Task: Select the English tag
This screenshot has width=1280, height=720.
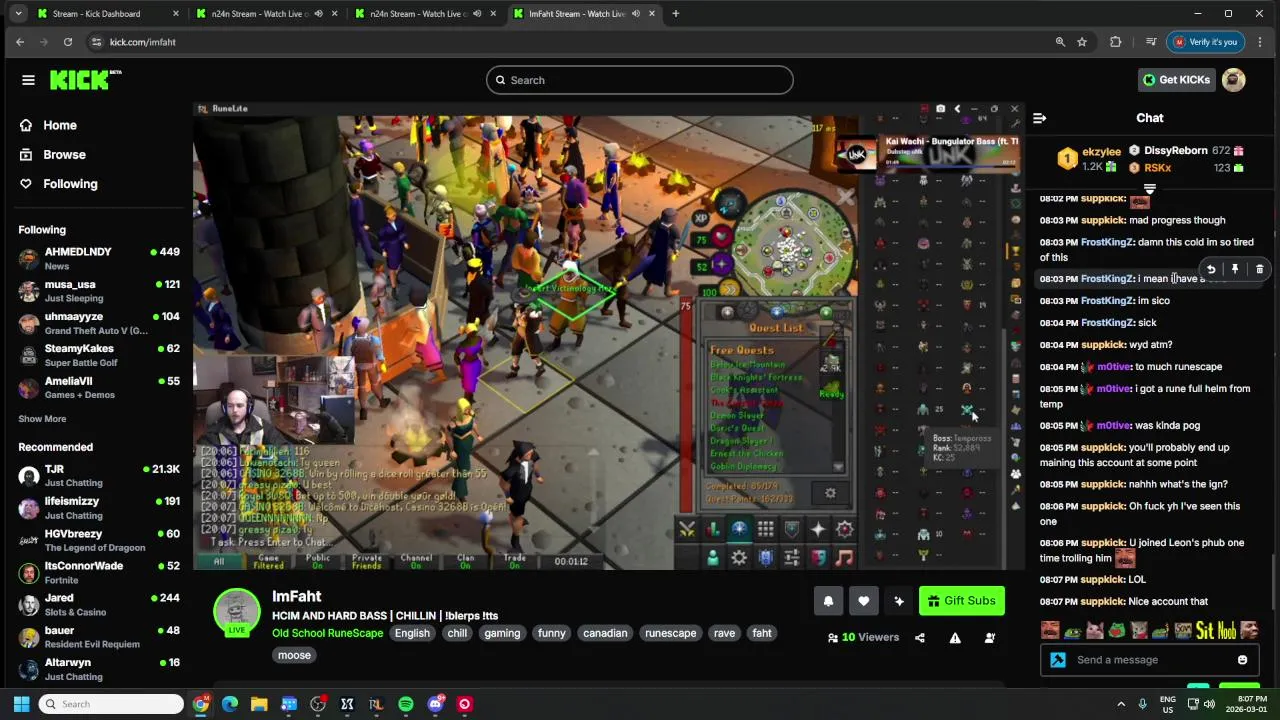Action: 412,633
